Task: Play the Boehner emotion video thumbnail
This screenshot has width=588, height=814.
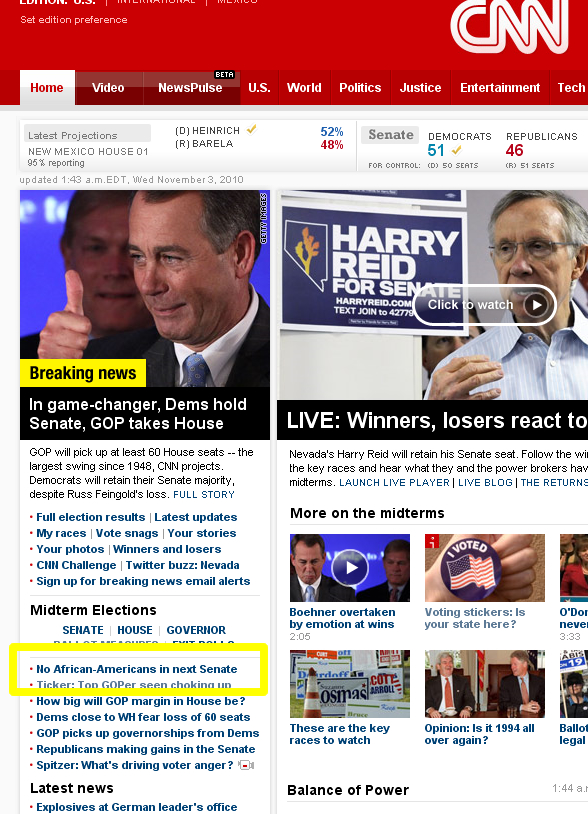Action: tap(350, 567)
